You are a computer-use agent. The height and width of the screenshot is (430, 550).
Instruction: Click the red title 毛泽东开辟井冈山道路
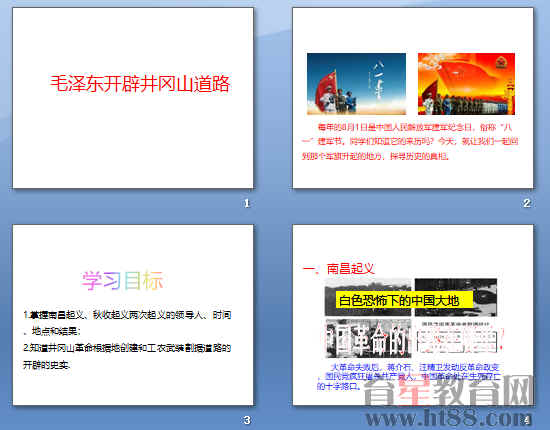[x=140, y=83]
